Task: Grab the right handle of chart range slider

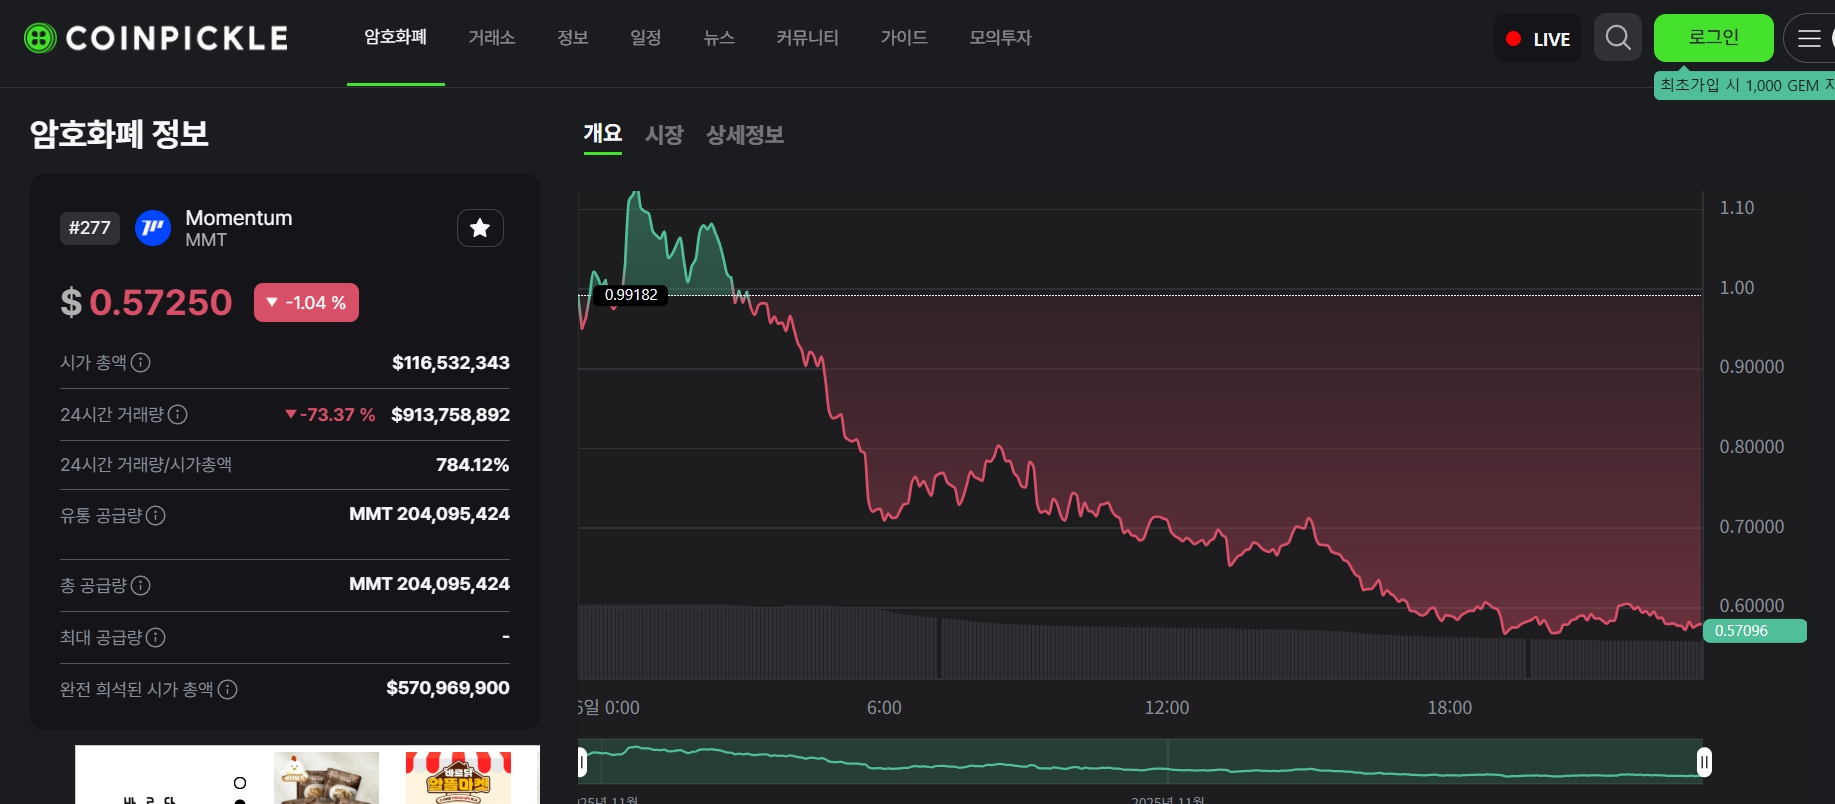Action: 1704,762
